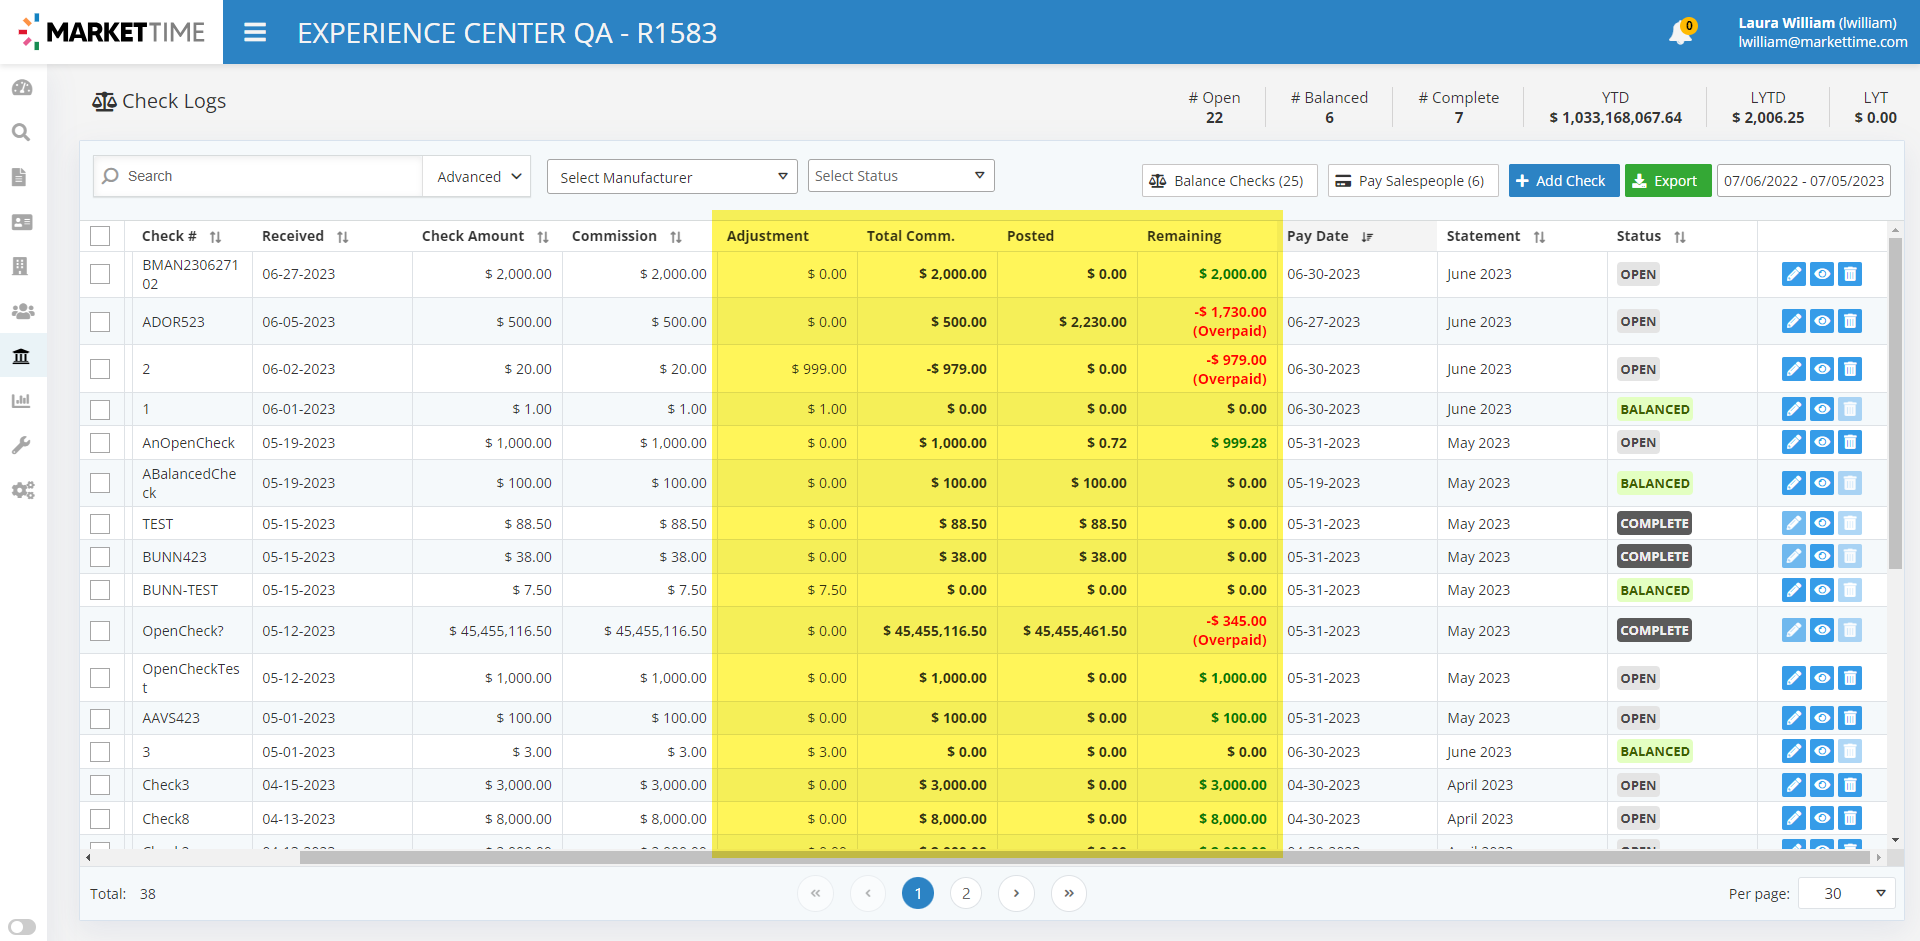Edit the AnOpenCheck row
The width and height of the screenshot is (1920, 941).
[1794, 442]
